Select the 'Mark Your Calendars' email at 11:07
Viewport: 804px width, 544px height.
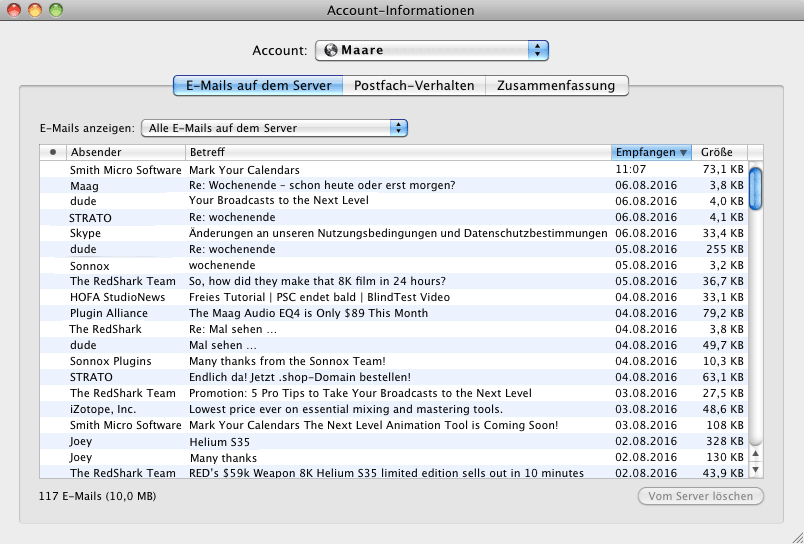(x=394, y=170)
